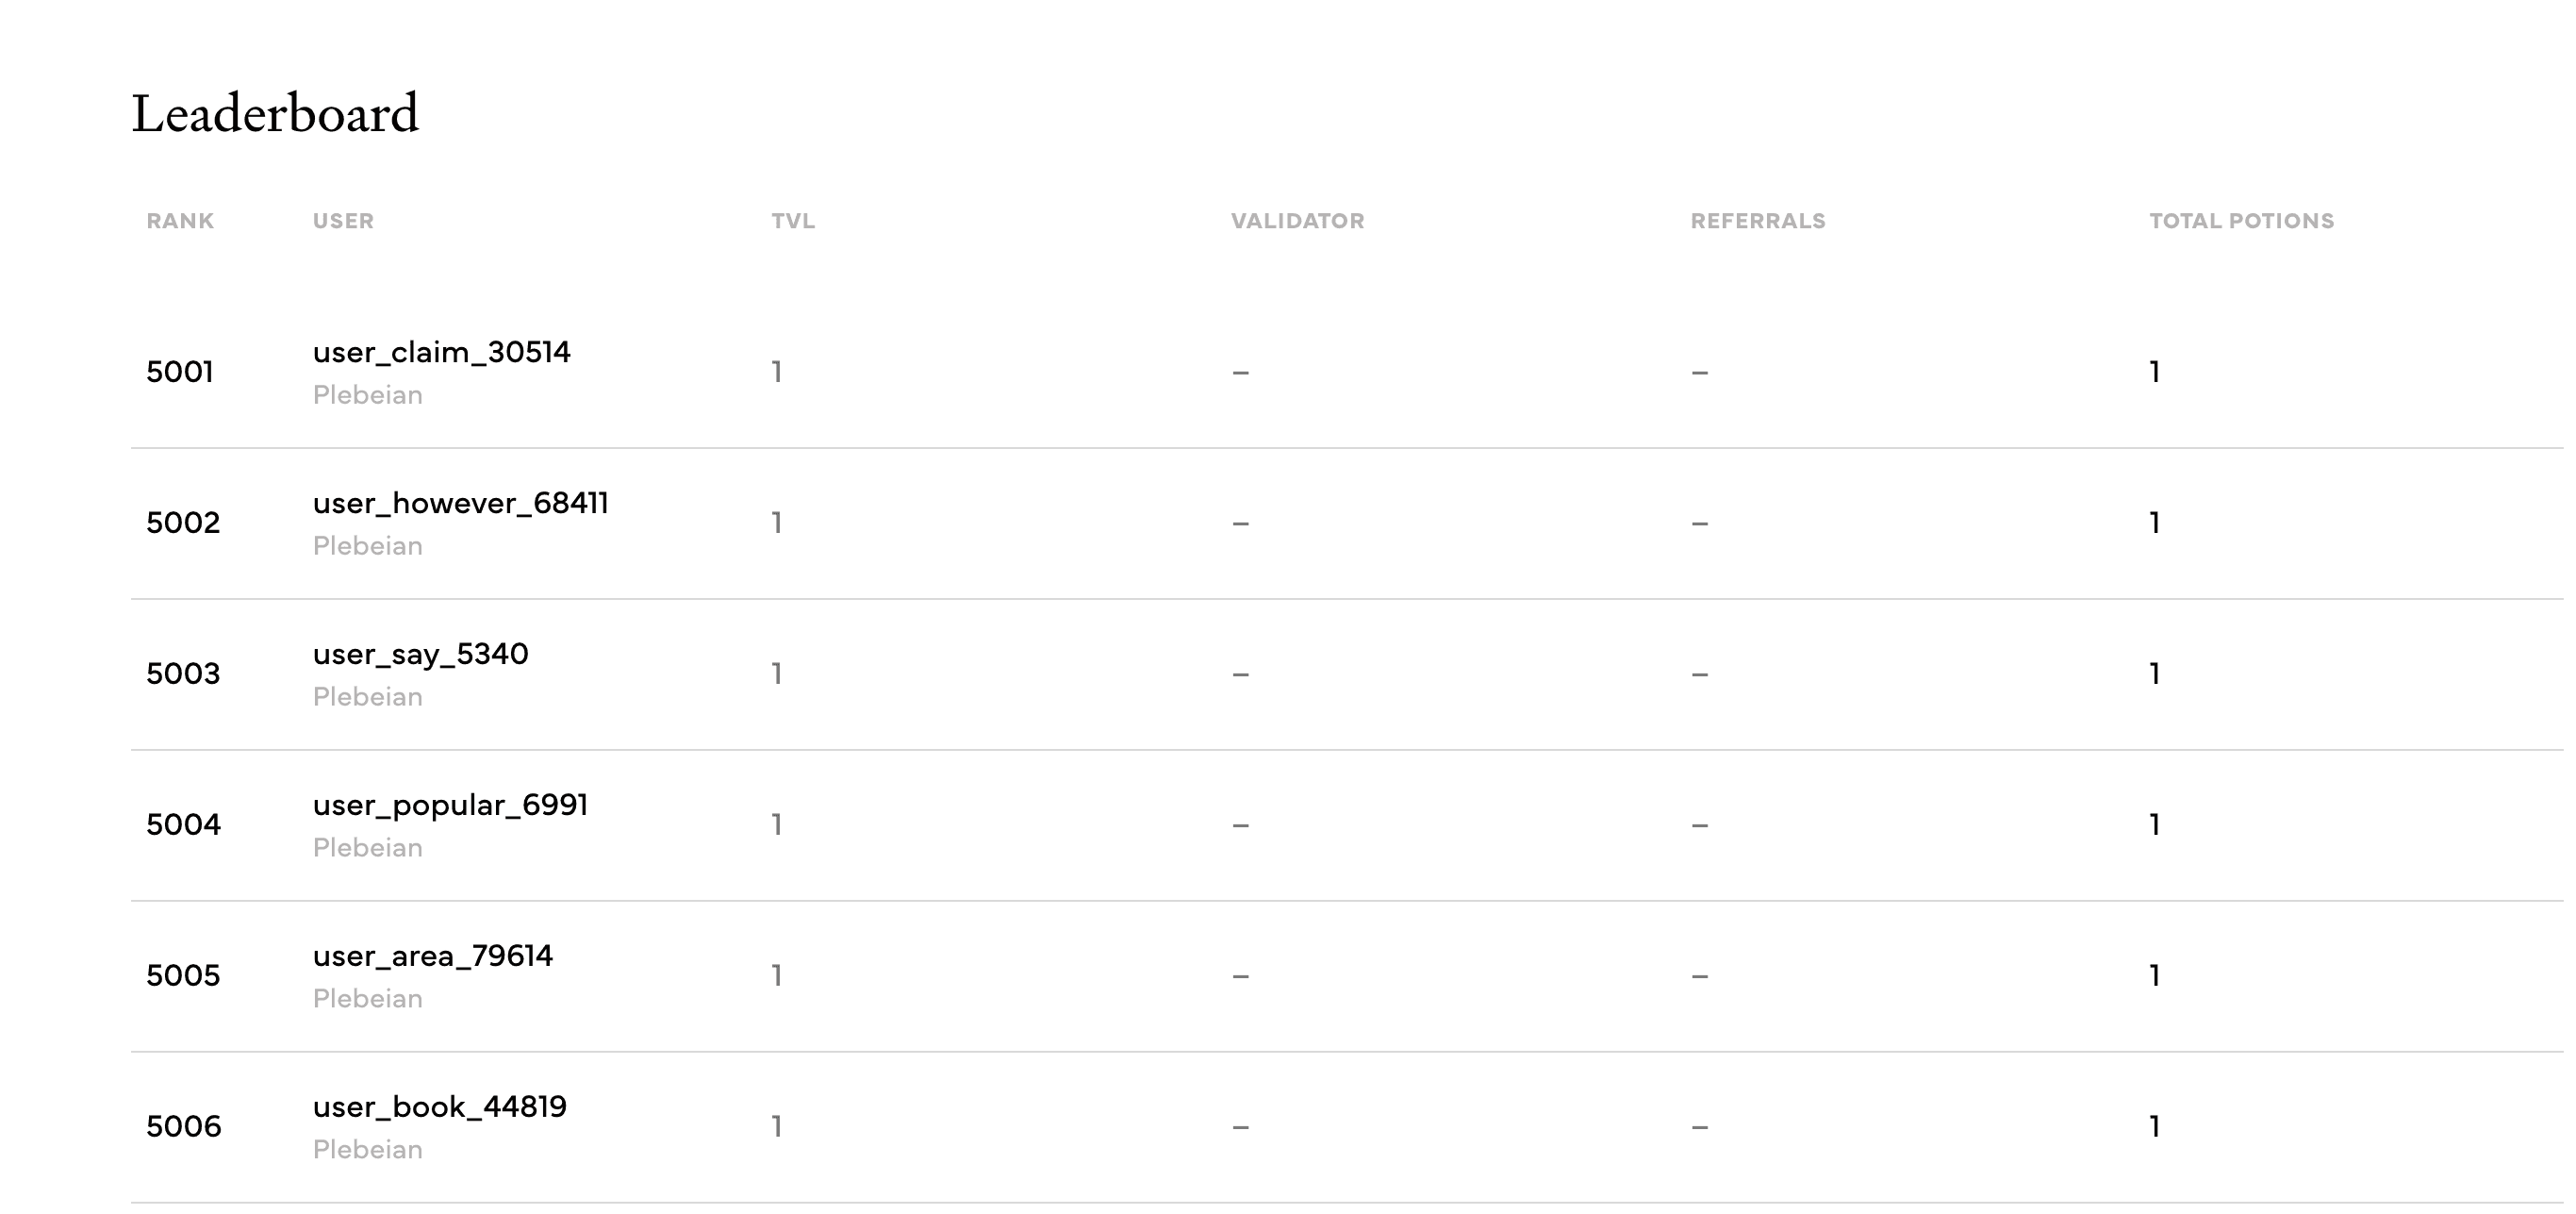Click the REFERRALS column header

(x=1758, y=221)
